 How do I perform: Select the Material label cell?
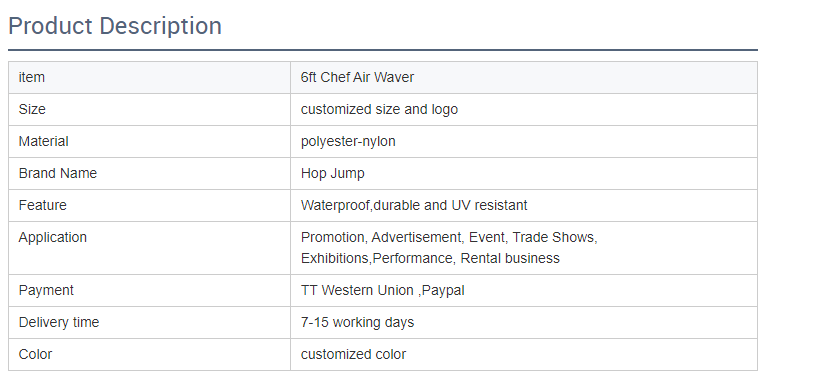pyautogui.click(x=149, y=142)
